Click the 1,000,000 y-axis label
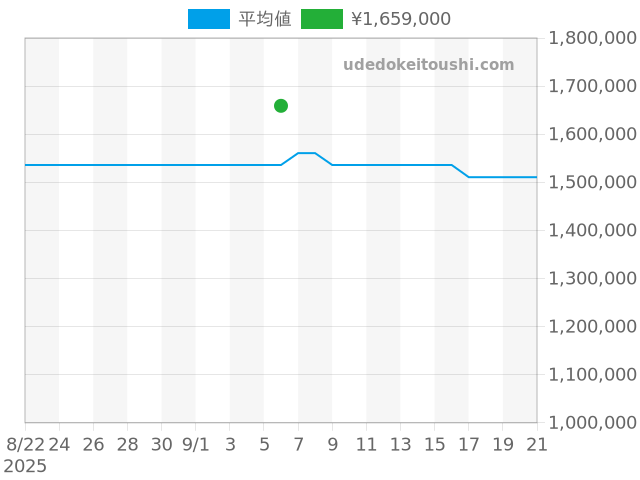640x480 pixels. (592, 422)
